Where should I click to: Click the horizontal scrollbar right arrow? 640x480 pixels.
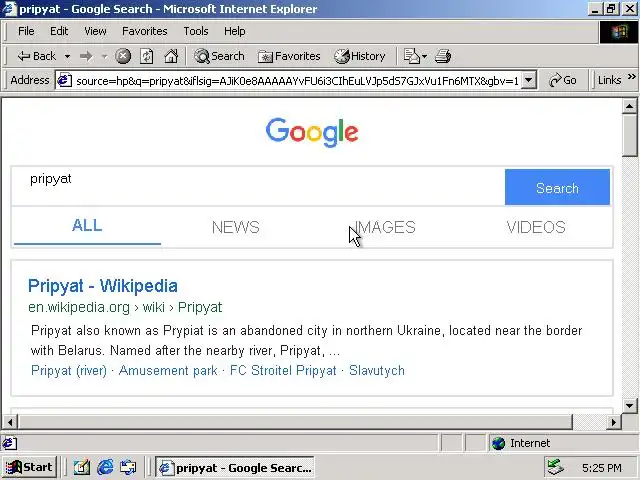coord(613,422)
